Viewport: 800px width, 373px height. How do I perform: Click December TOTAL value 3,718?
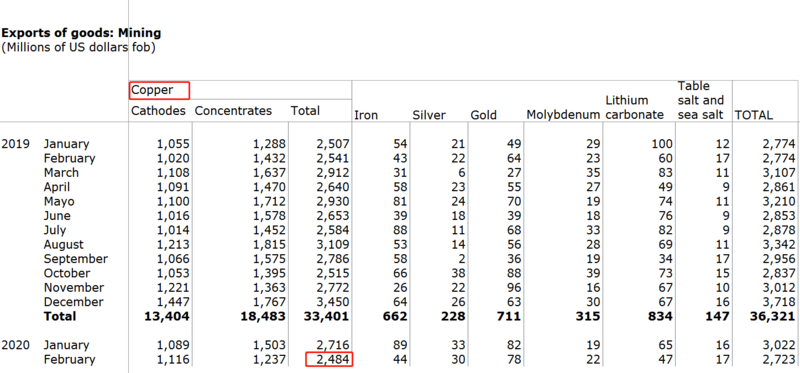[779, 302]
